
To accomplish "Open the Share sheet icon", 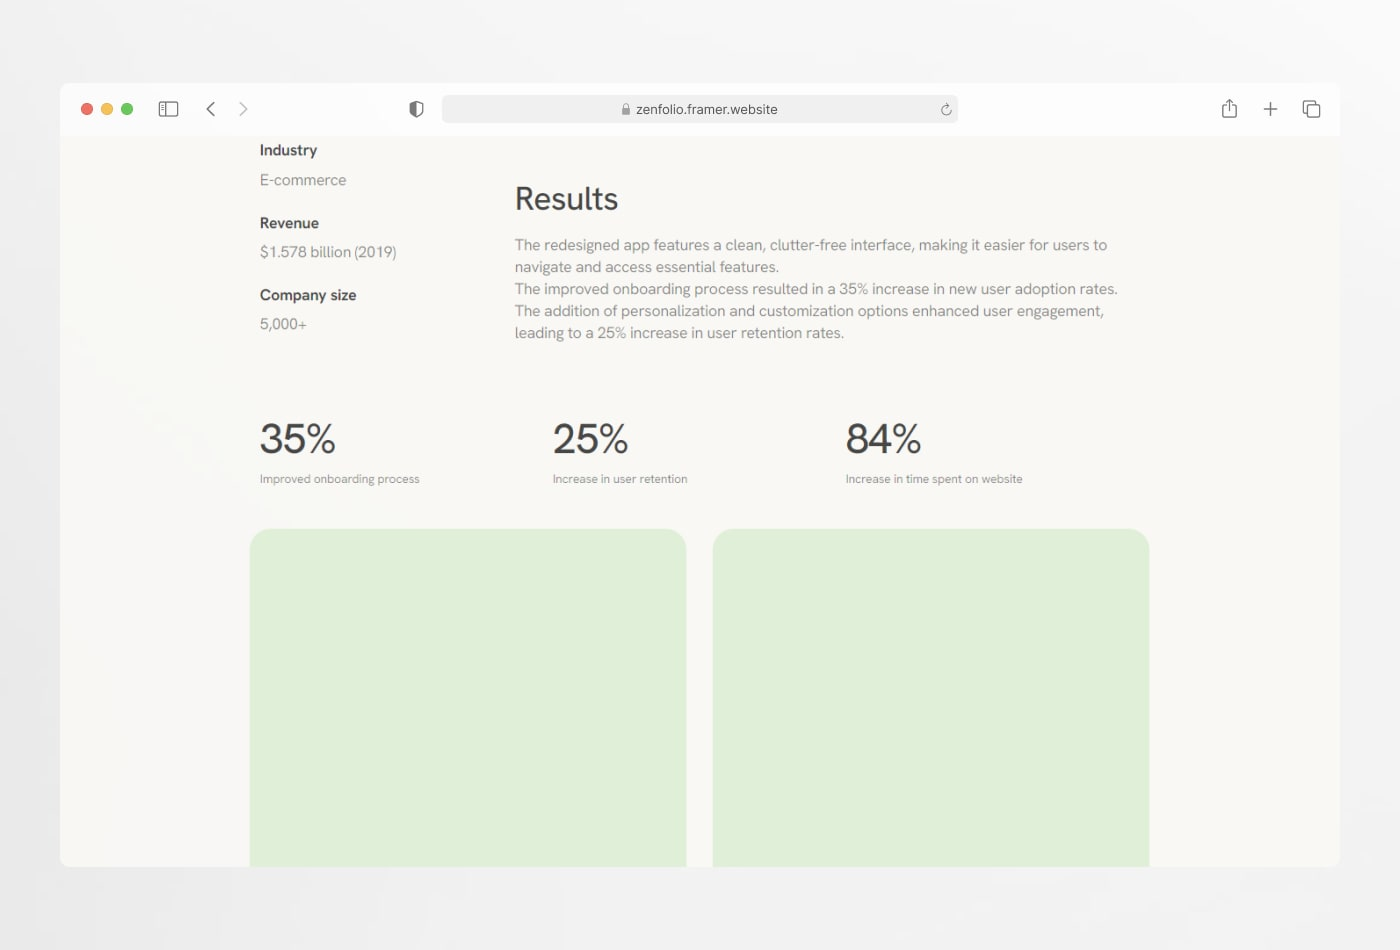I will point(1229,109).
